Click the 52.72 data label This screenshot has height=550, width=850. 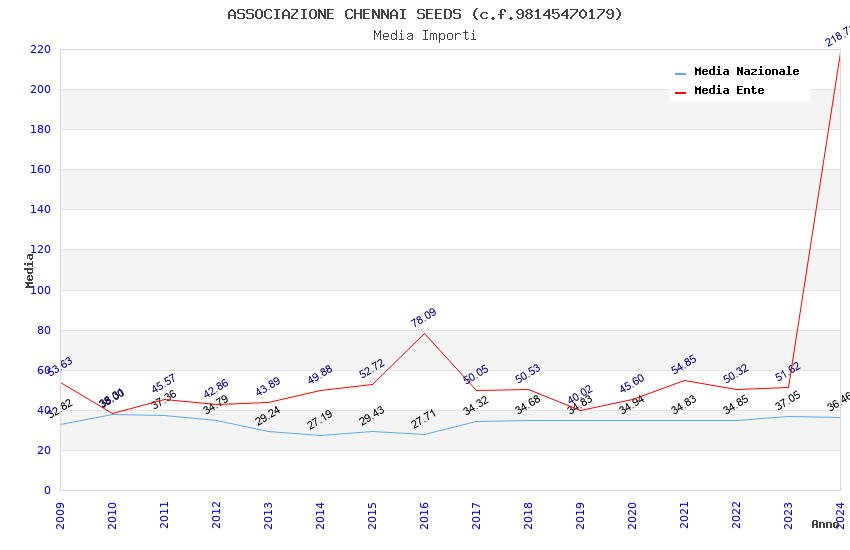tap(372, 368)
